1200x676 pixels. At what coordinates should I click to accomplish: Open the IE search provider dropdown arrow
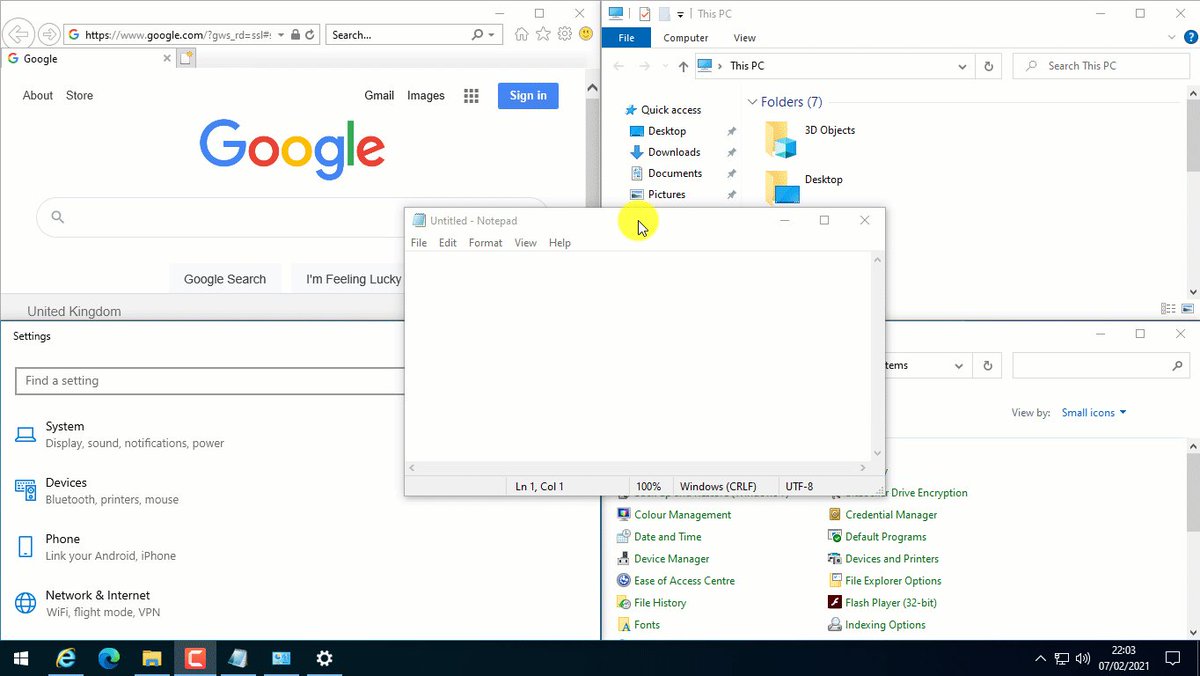(492, 35)
